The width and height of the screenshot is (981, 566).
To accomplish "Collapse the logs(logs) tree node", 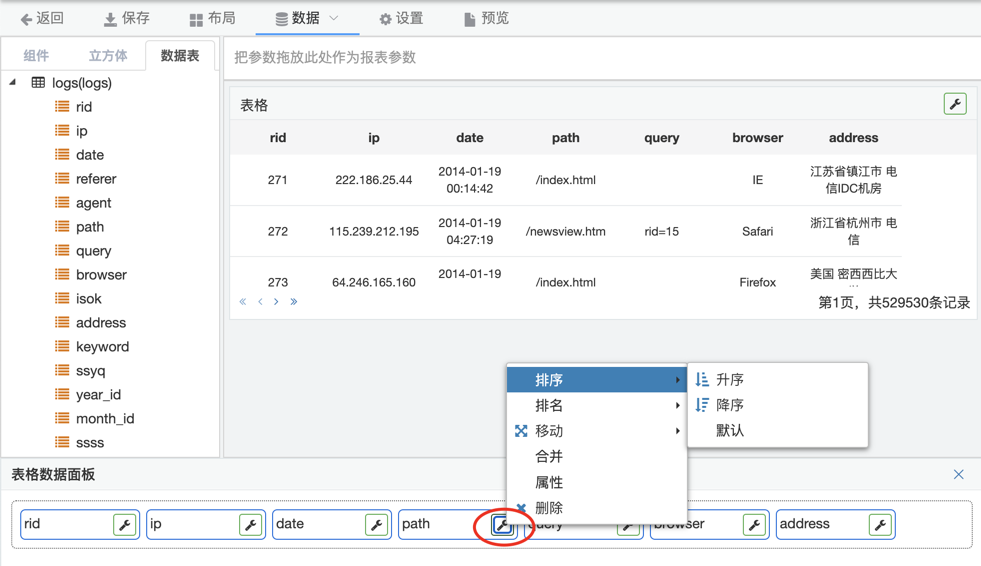I will point(13,83).
